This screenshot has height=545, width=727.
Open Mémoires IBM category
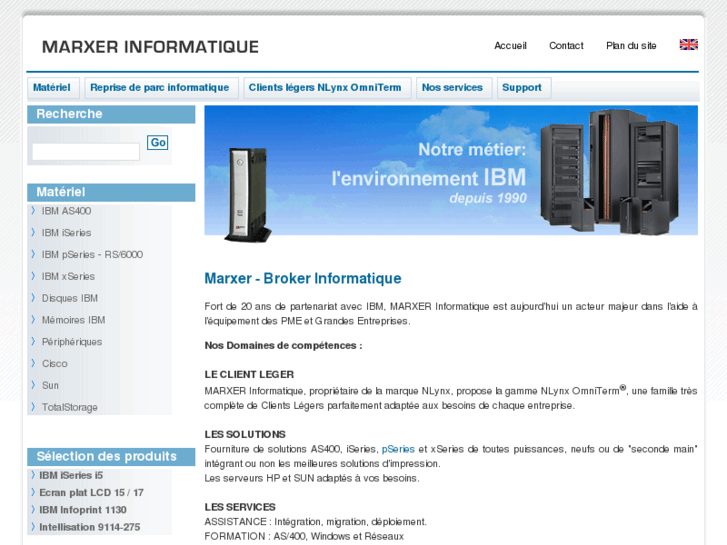point(74,320)
